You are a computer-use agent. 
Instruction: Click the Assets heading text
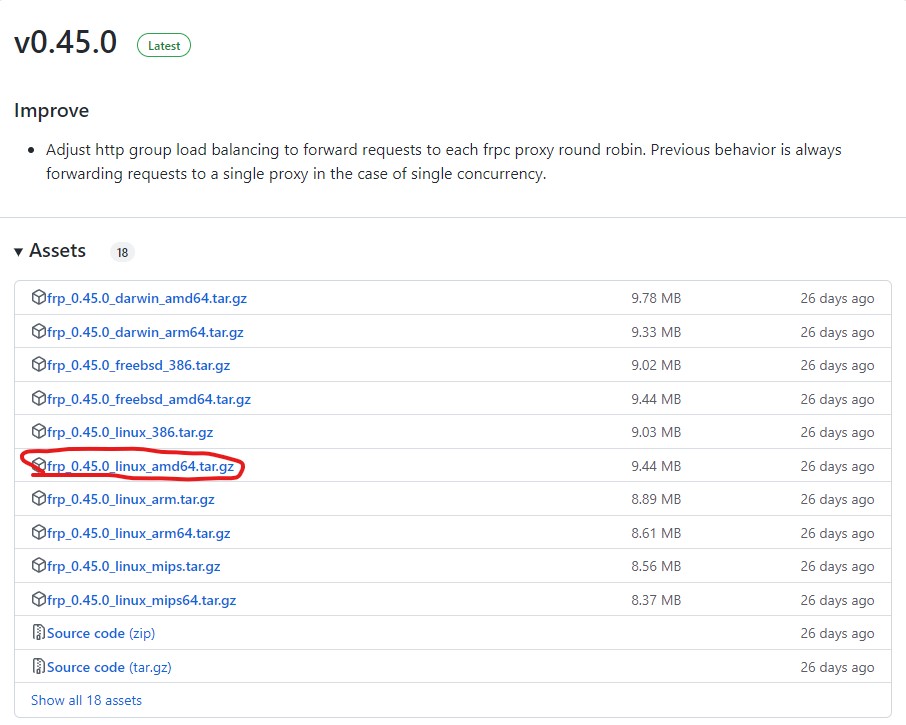(58, 251)
